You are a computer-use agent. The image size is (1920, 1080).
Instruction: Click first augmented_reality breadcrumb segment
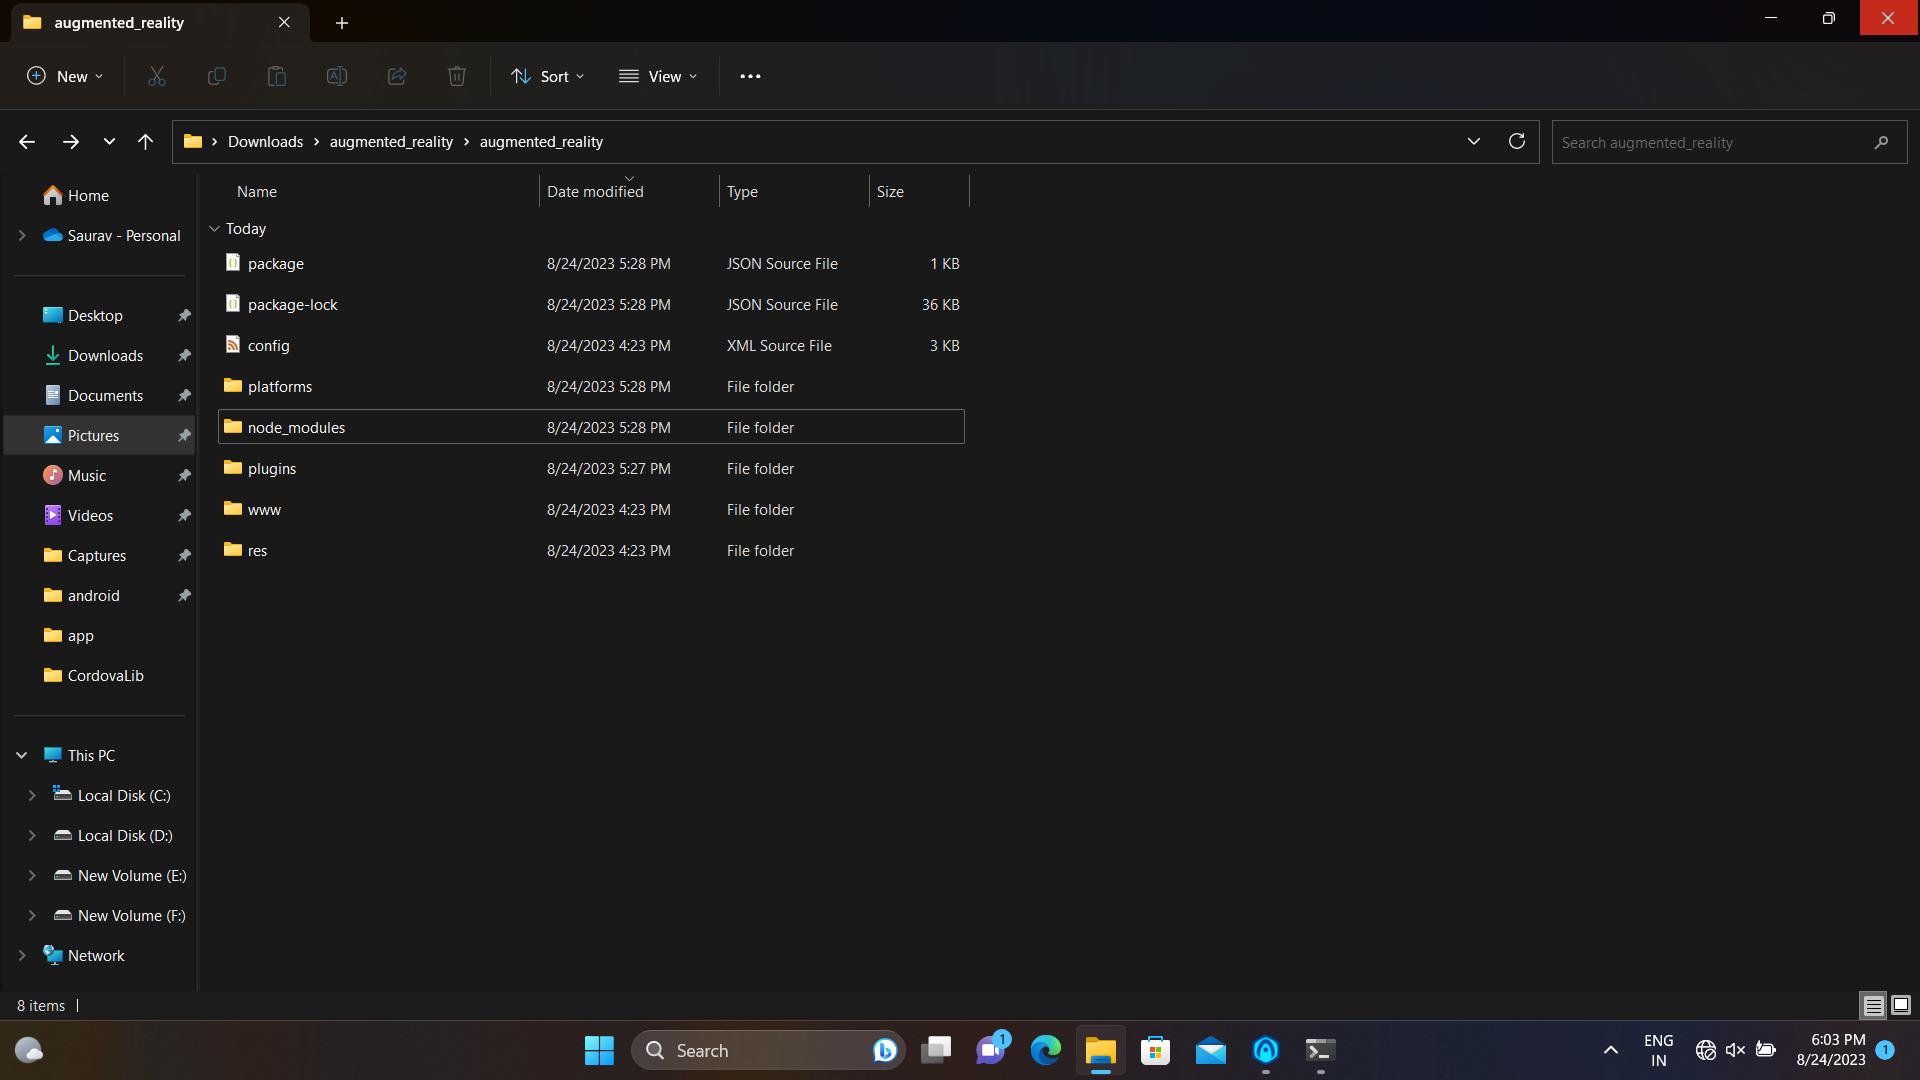[x=391, y=142]
